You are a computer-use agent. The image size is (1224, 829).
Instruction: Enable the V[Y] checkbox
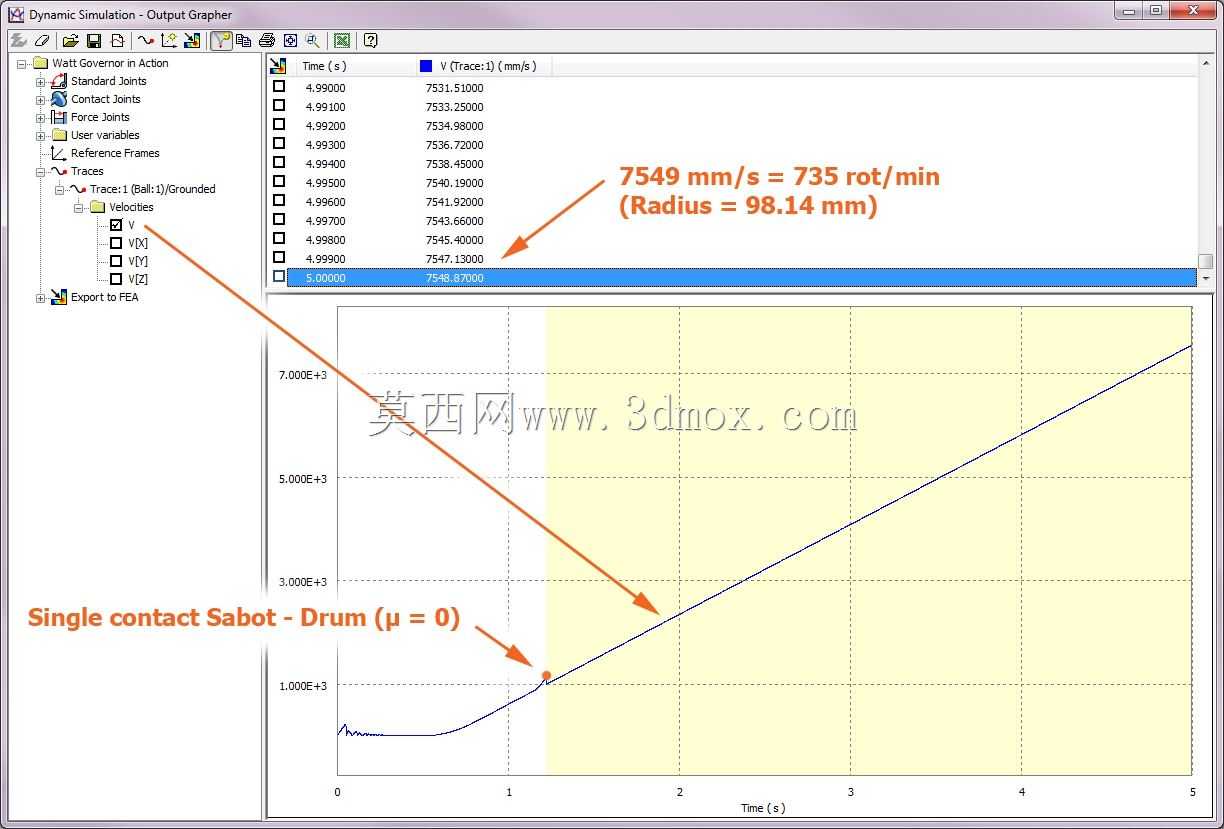coord(116,261)
